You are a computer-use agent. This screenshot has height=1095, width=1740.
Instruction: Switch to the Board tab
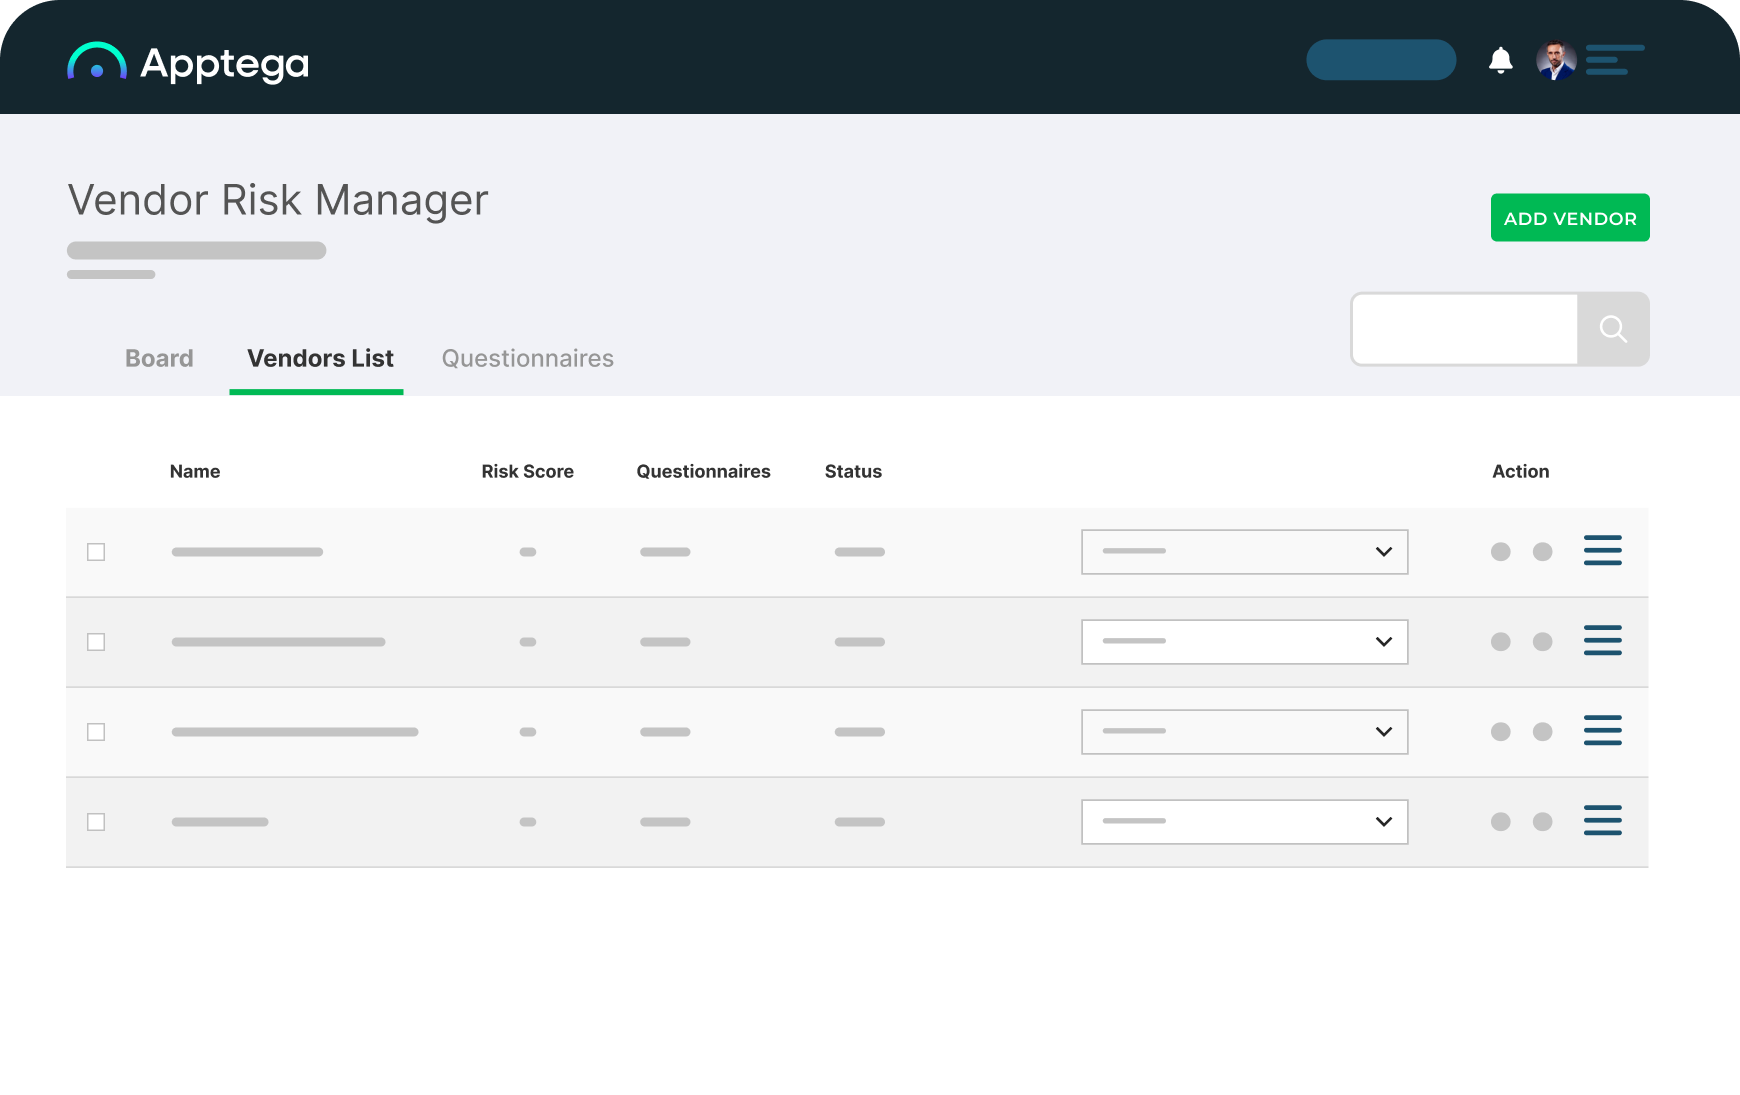point(158,358)
